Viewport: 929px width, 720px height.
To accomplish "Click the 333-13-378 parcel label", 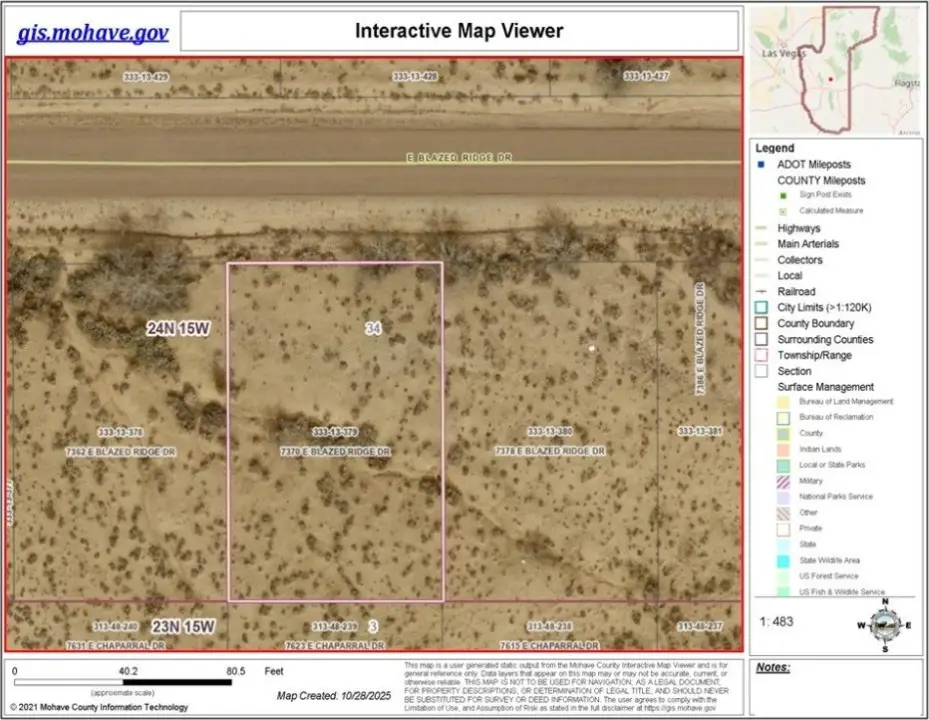I will pos(120,432).
